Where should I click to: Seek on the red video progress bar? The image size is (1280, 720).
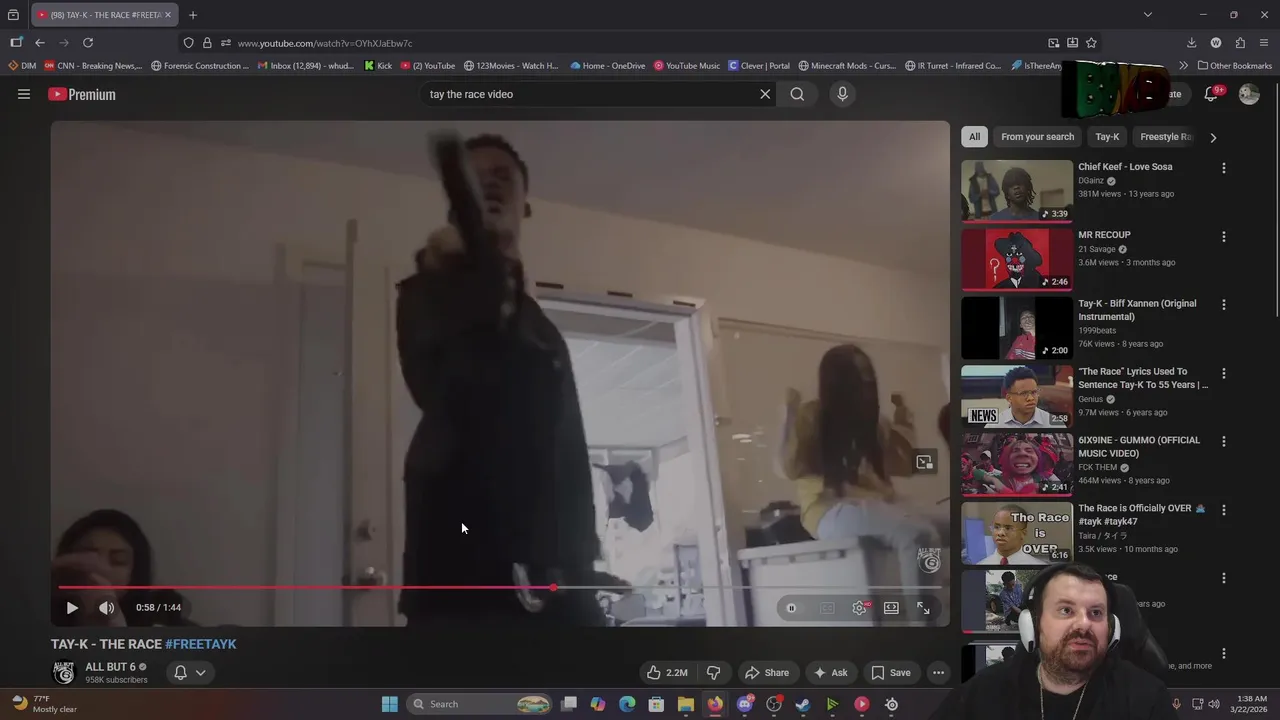500,587
